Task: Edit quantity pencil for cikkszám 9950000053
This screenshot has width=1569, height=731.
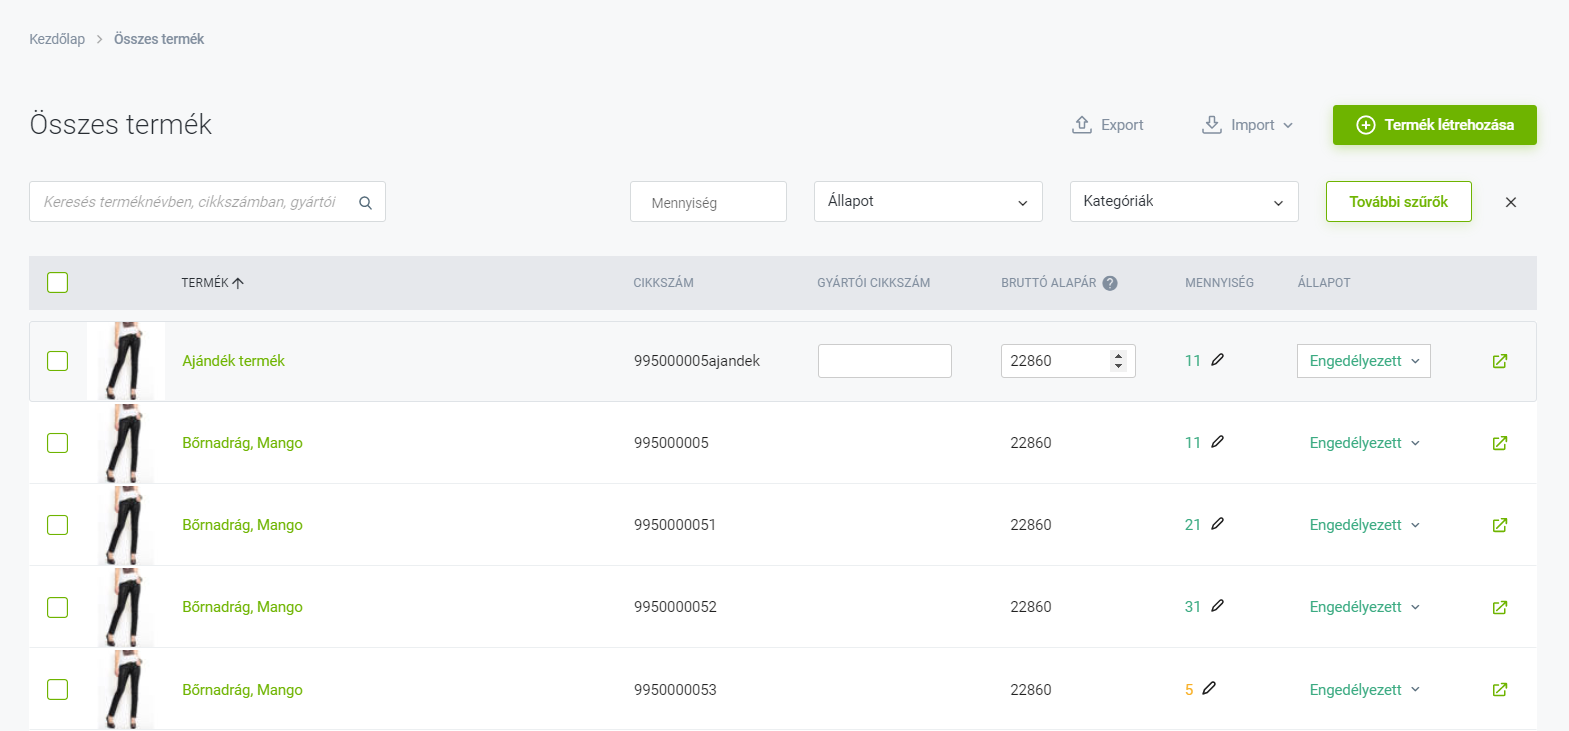Action: pos(1209,688)
